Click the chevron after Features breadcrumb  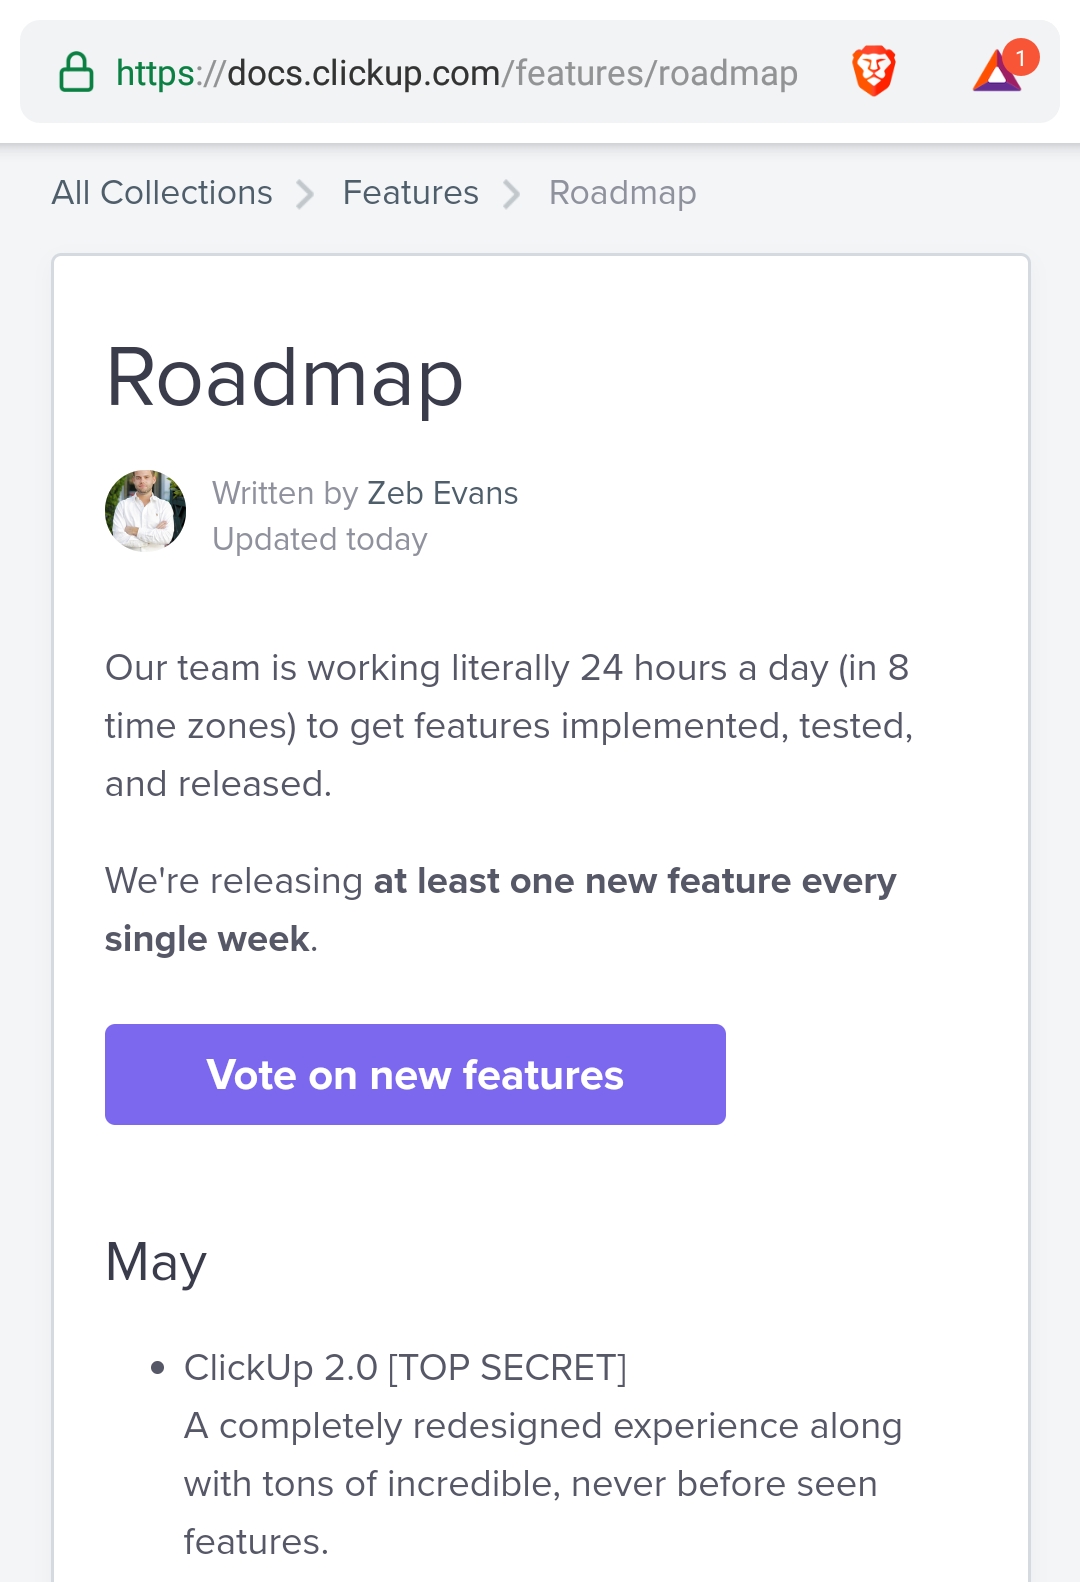pyautogui.click(x=512, y=194)
